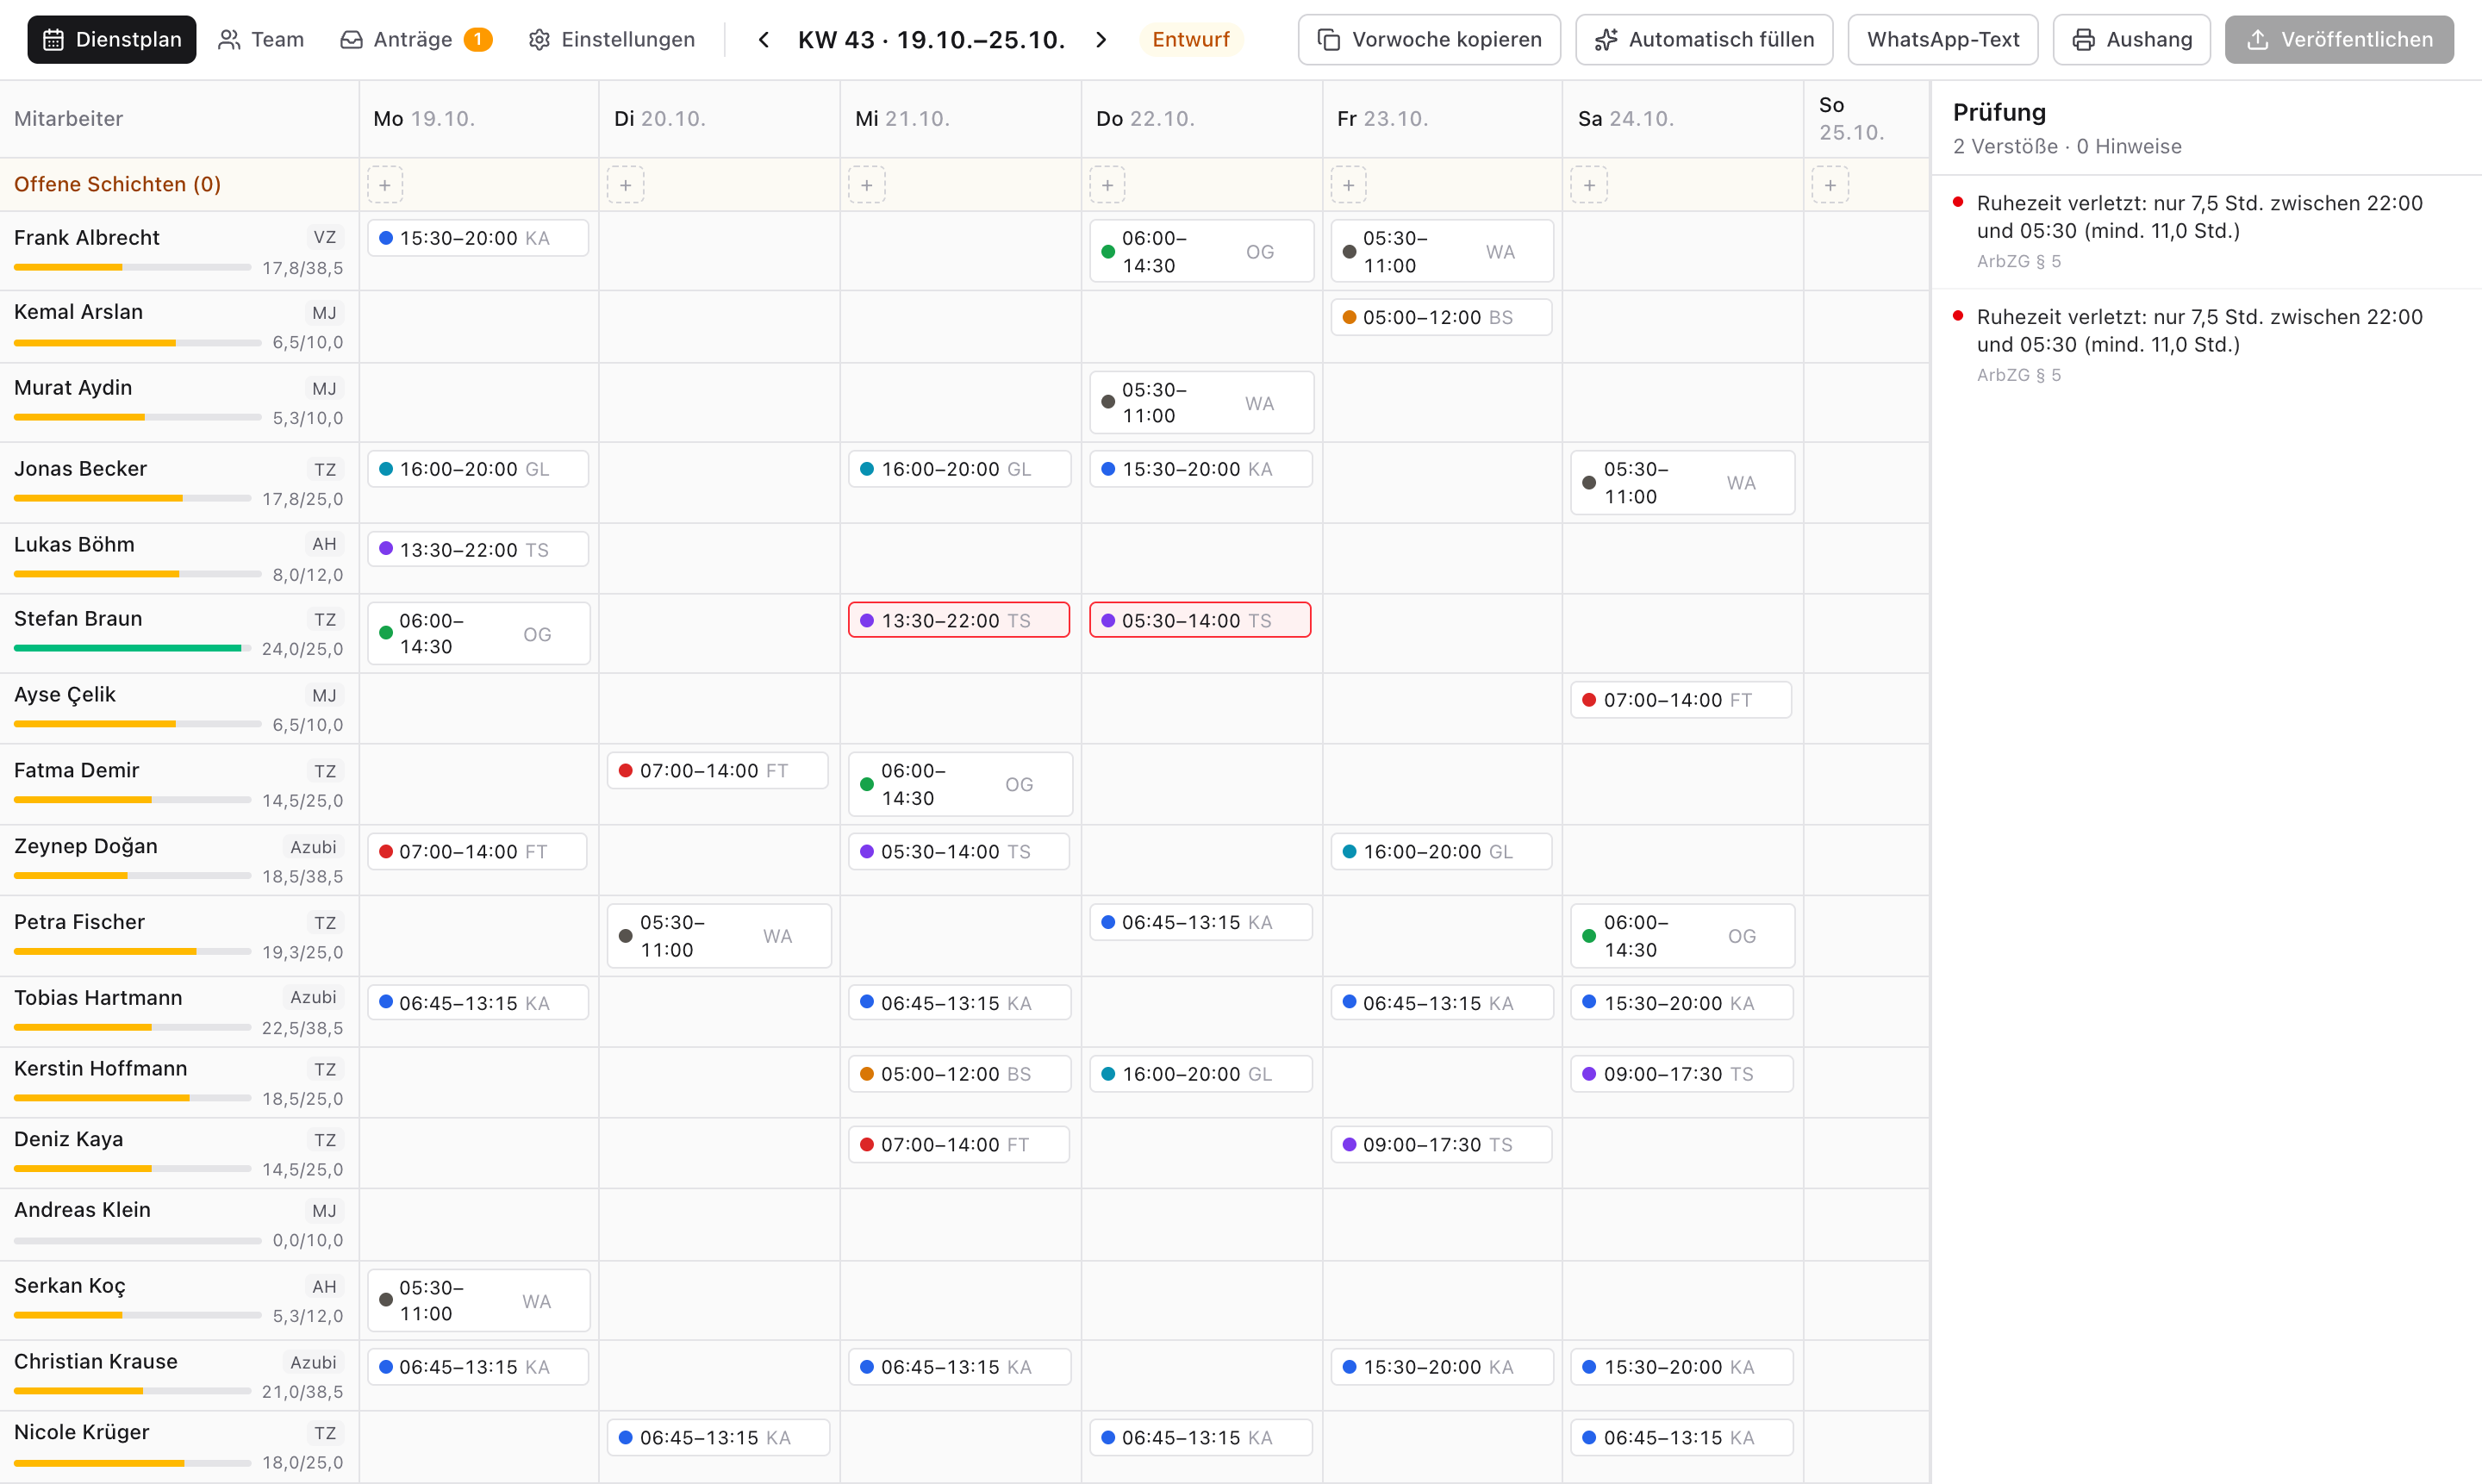Click Stefan Braun's hours progress bar
This screenshot has height=1484, width=2482.
[x=132, y=648]
